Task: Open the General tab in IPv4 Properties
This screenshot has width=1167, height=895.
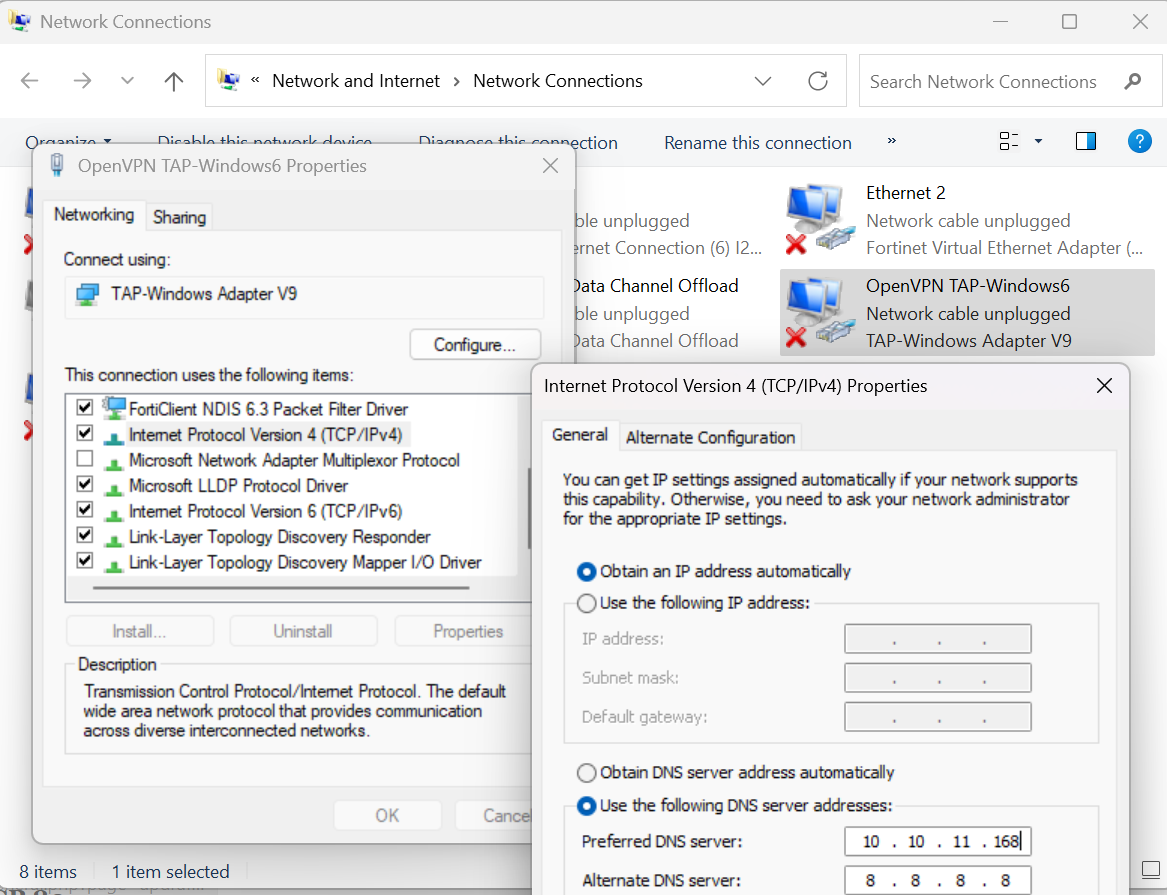Action: (580, 434)
